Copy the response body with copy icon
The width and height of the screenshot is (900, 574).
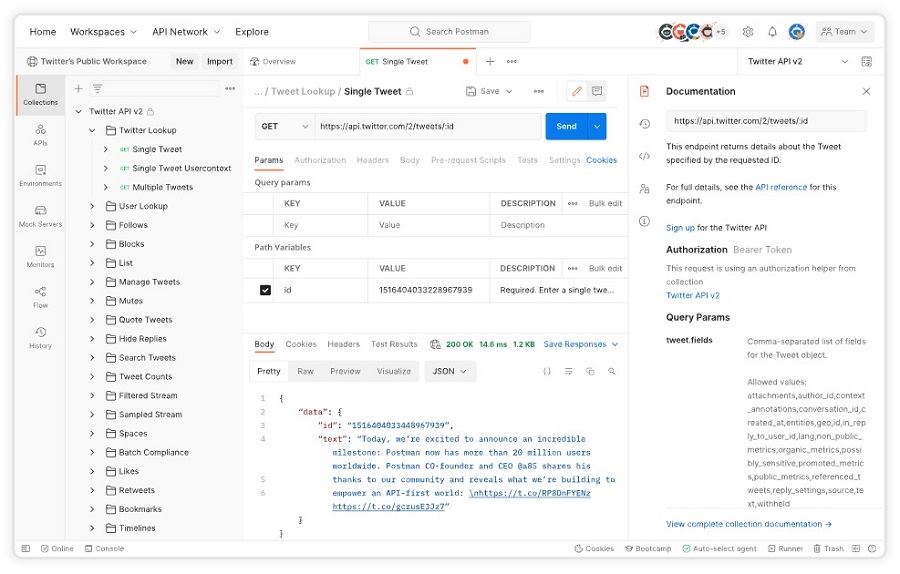tap(590, 371)
